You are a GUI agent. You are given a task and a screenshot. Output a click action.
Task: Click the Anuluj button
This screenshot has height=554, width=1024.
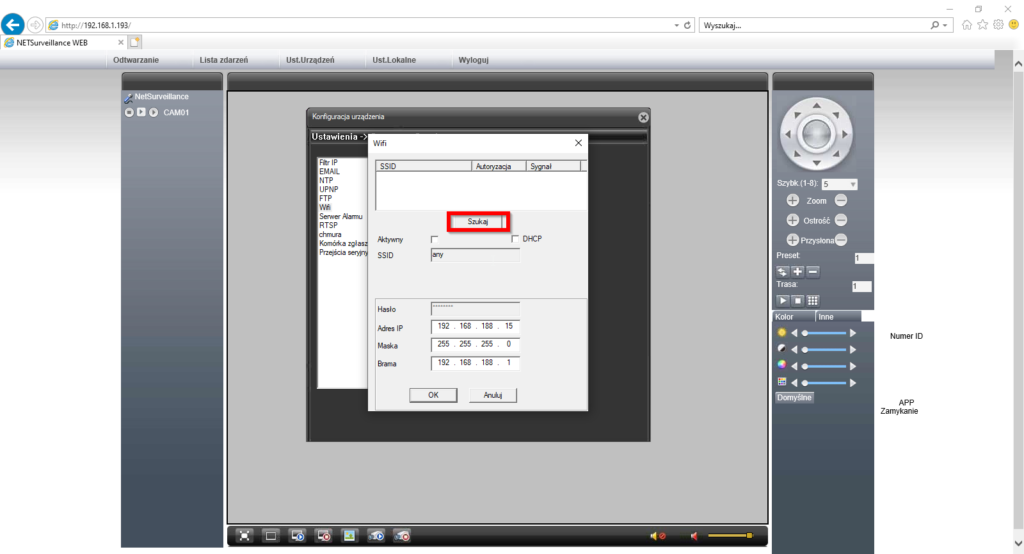(492, 395)
